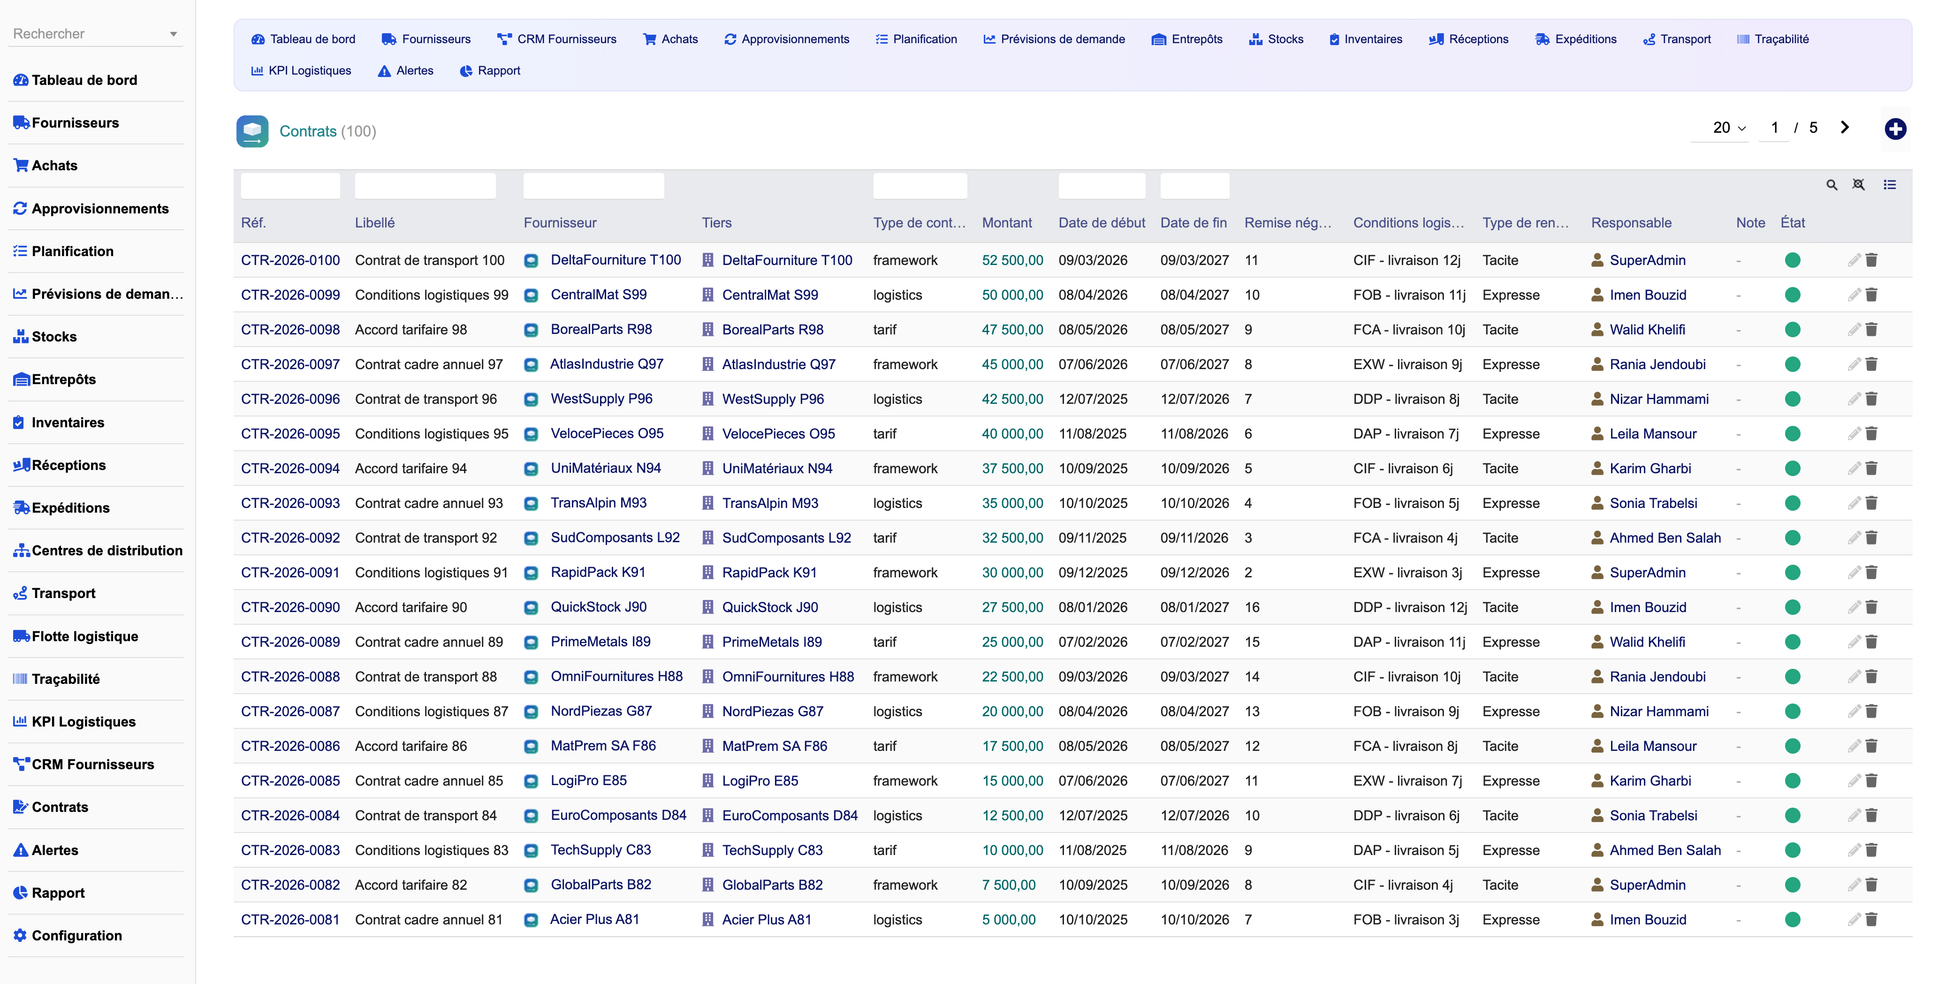
Task: Select Centres de distribution in sidebar
Action: 96,550
